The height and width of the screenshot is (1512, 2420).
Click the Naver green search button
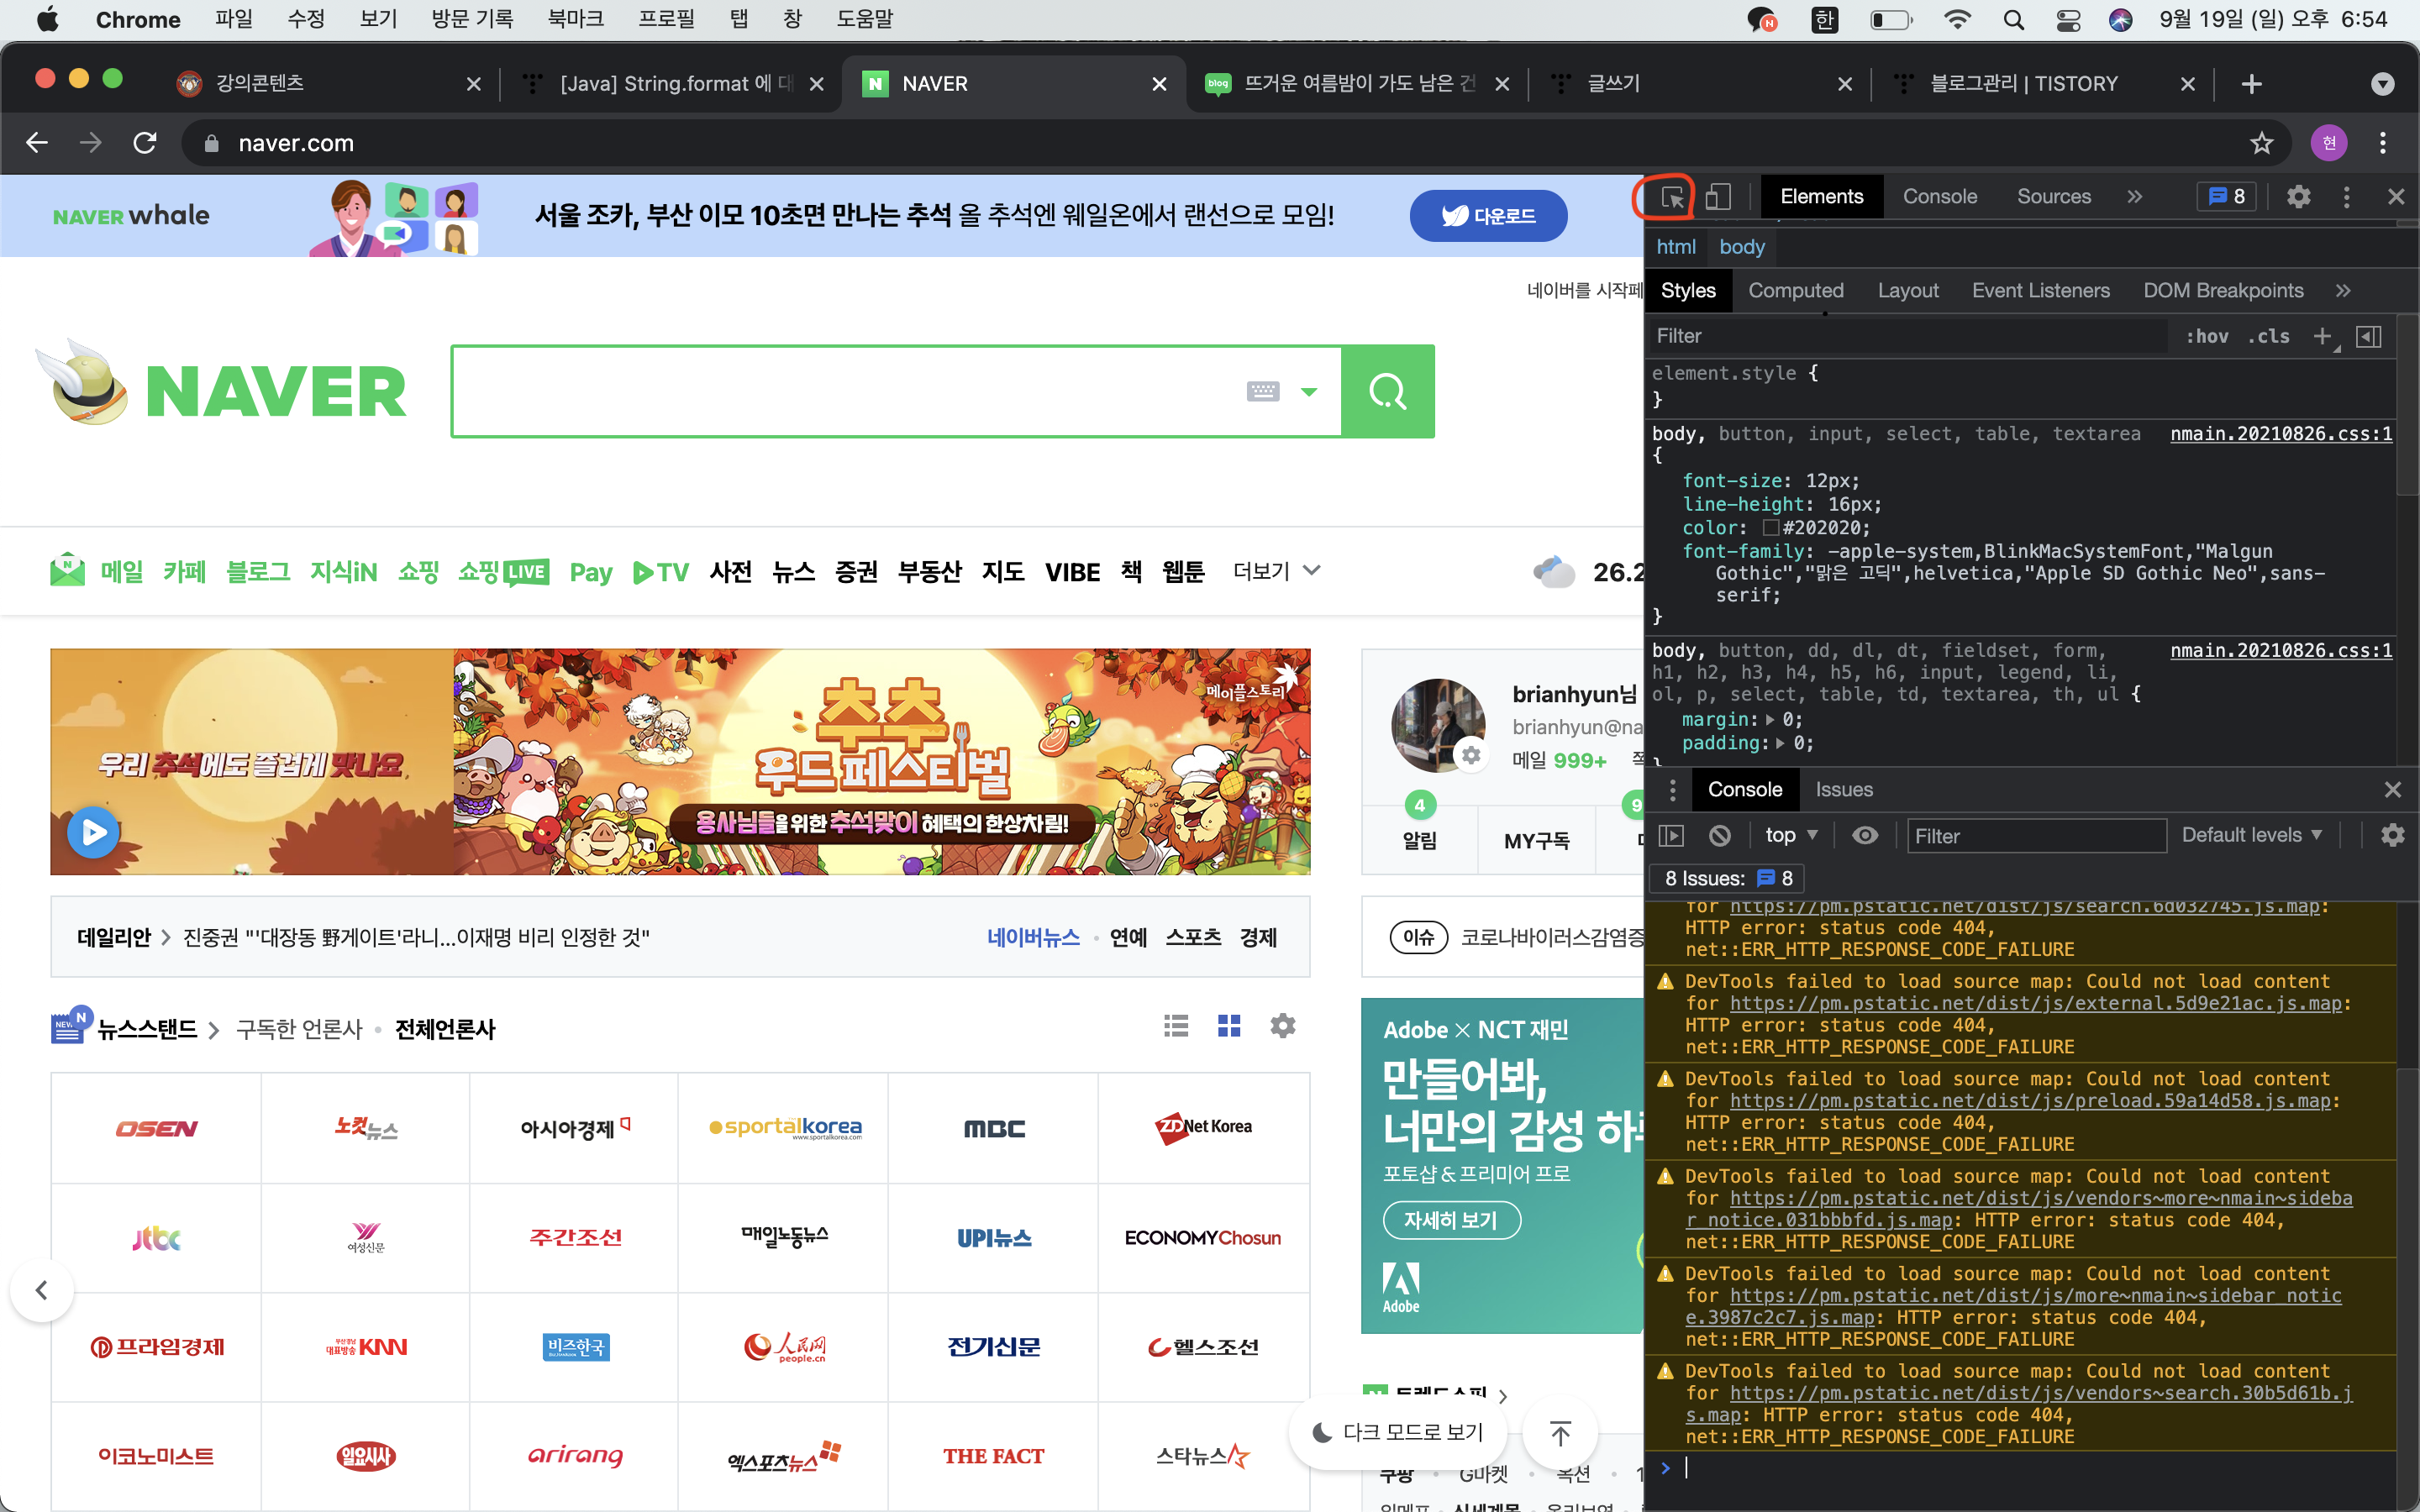click(x=1387, y=392)
